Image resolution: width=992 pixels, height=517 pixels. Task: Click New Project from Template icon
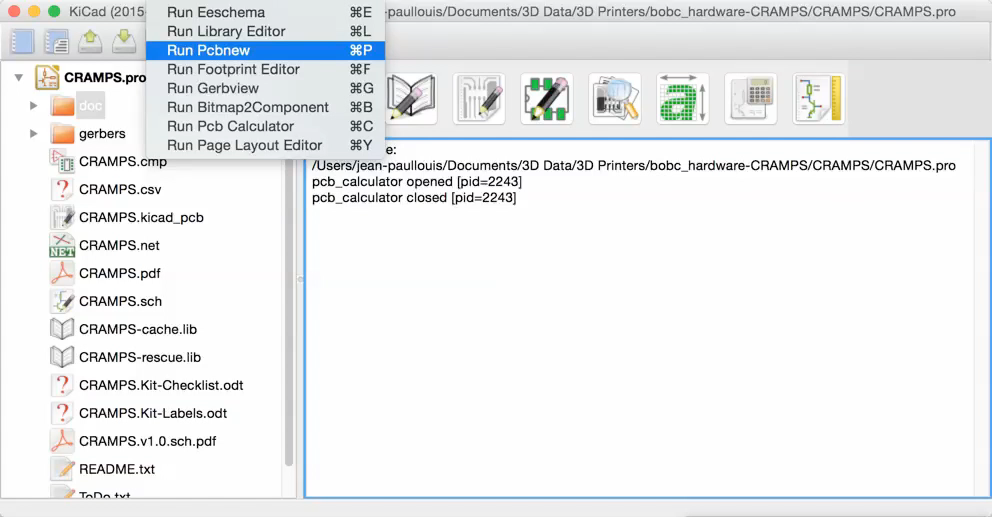pyautogui.click(x=56, y=41)
